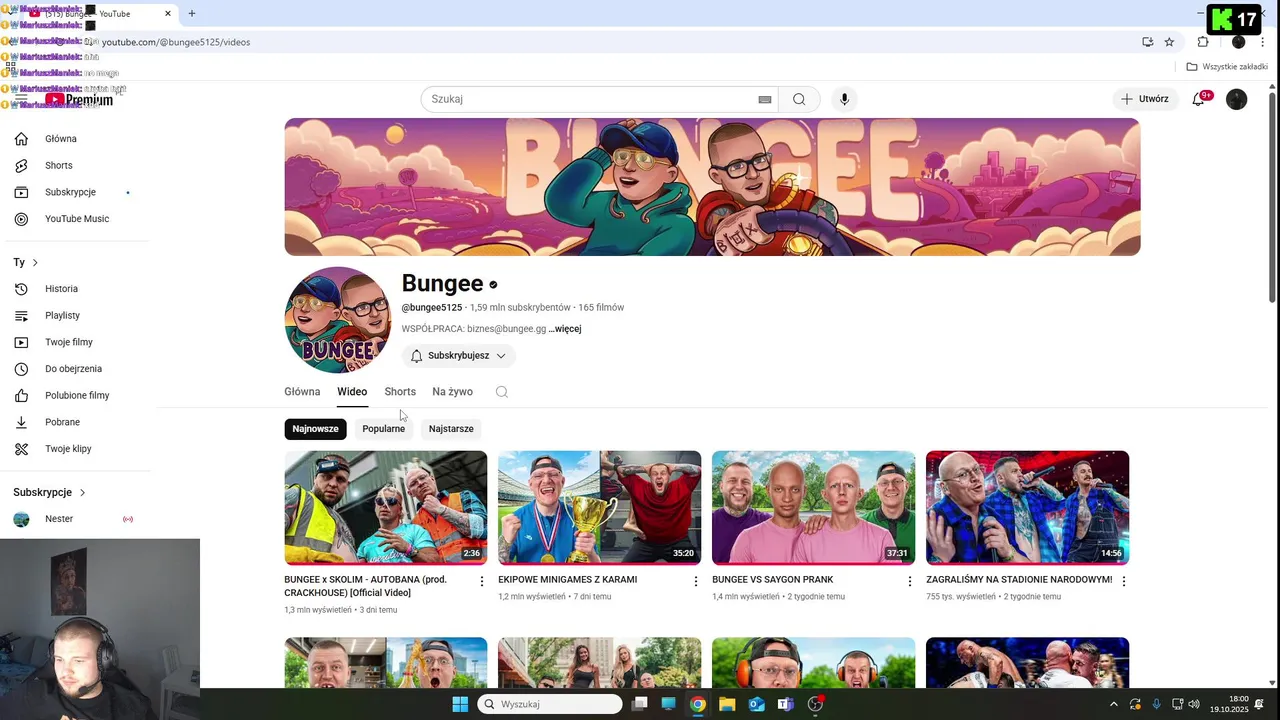The height and width of the screenshot is (720, 1280).
Task: Open Microsoft Teams from the taskbar
Action: (786, 704)
